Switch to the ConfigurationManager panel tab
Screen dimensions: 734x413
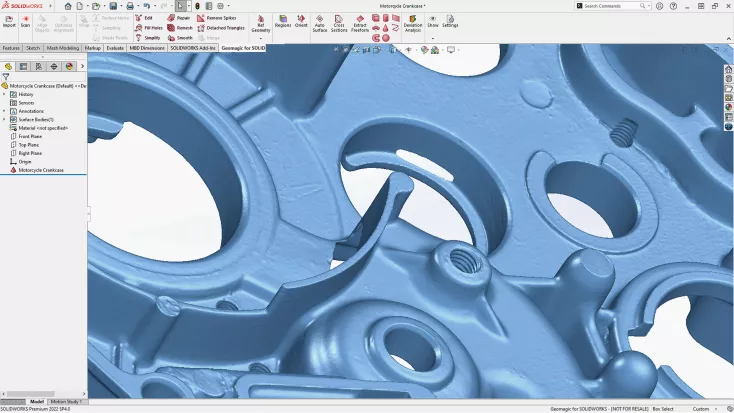[38, 66]
